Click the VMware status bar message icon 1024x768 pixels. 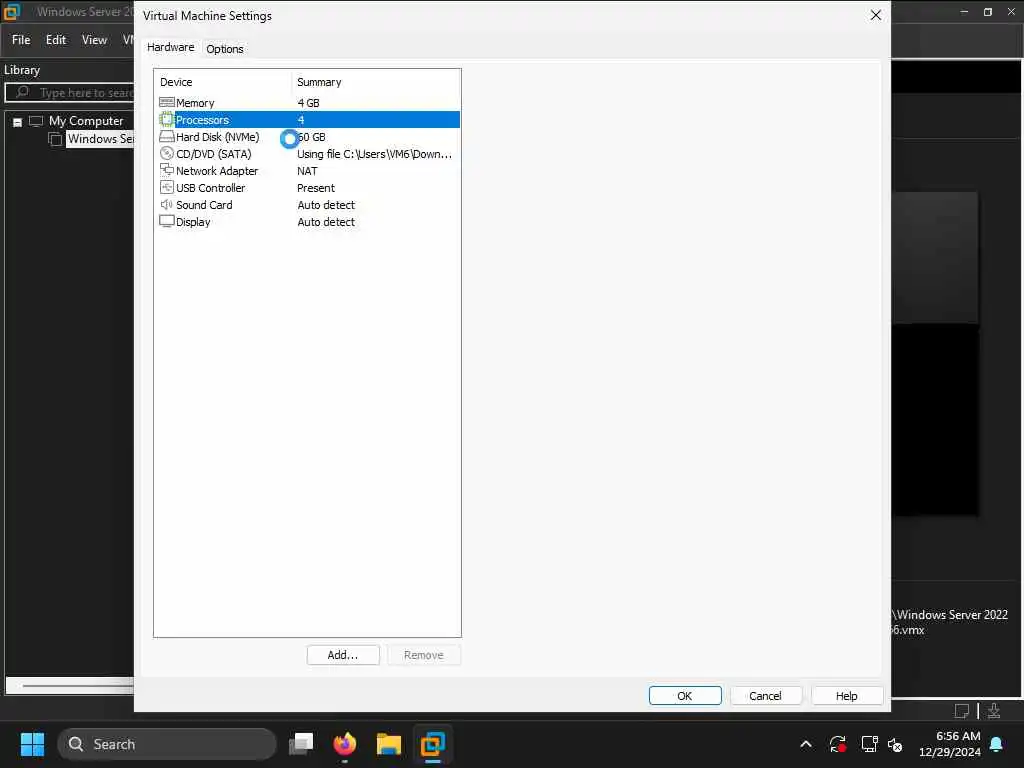961,711
